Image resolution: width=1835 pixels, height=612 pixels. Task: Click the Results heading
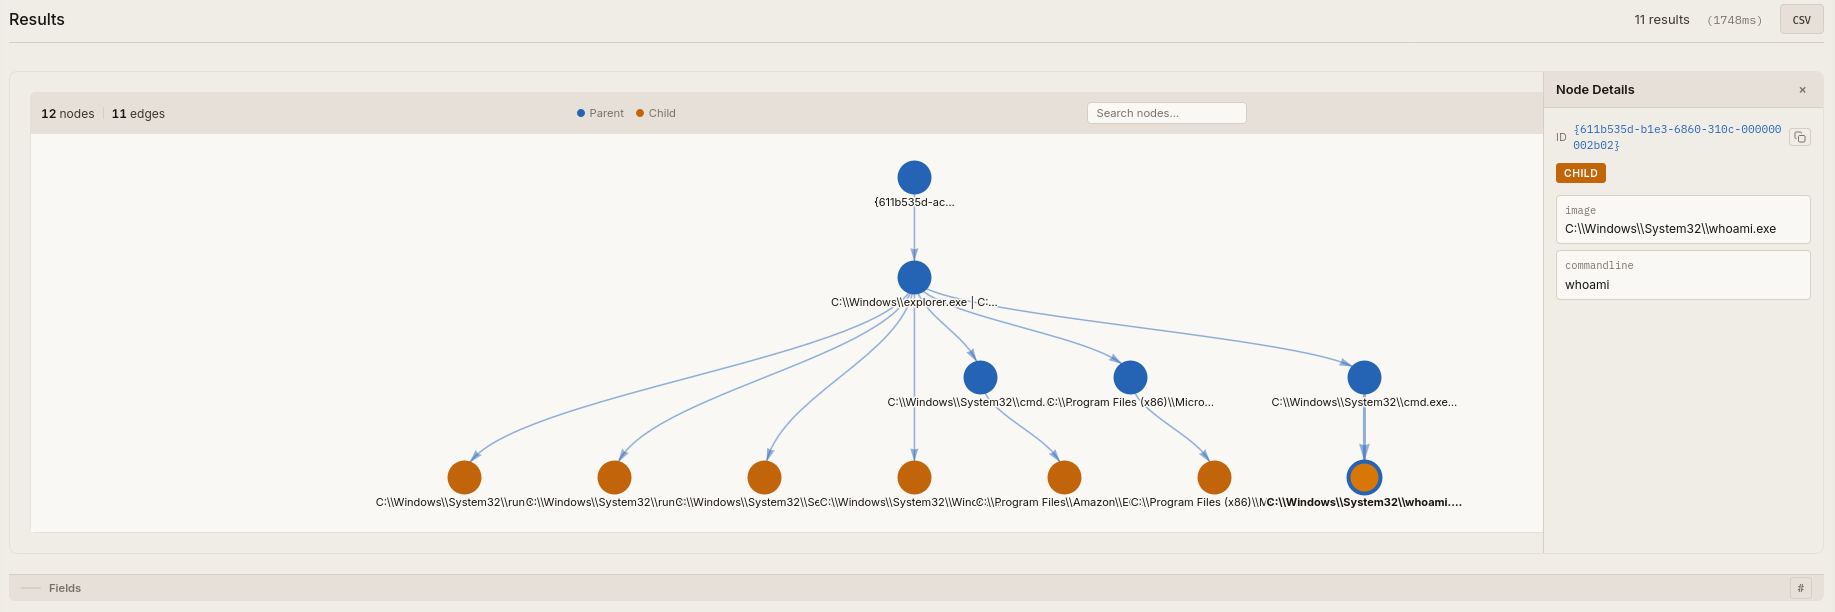37,19
